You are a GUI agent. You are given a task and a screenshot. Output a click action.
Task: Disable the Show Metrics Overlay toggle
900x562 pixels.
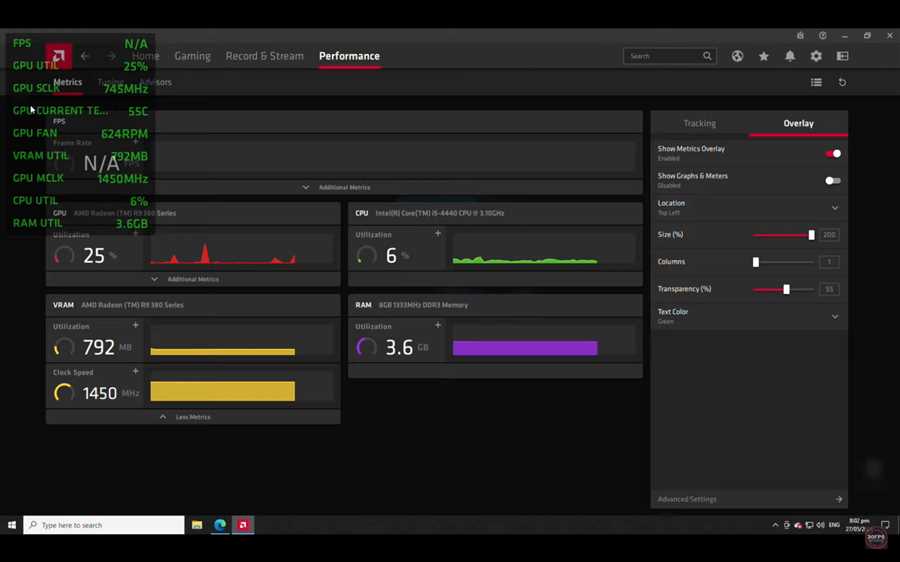833,153
